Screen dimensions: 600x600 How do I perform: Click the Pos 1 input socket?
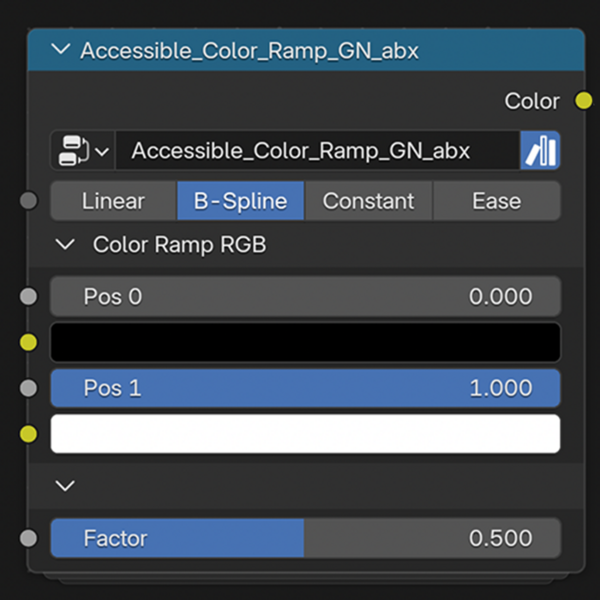(x=29, y=388)
